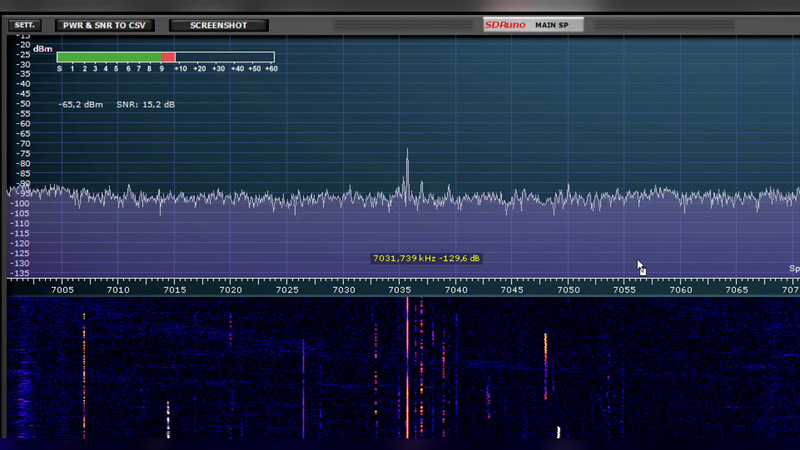Screen dimensions: 800x450
Task: Click the bright orange waterfall trace near 7035 kHz
Action: tap(407, 370)
